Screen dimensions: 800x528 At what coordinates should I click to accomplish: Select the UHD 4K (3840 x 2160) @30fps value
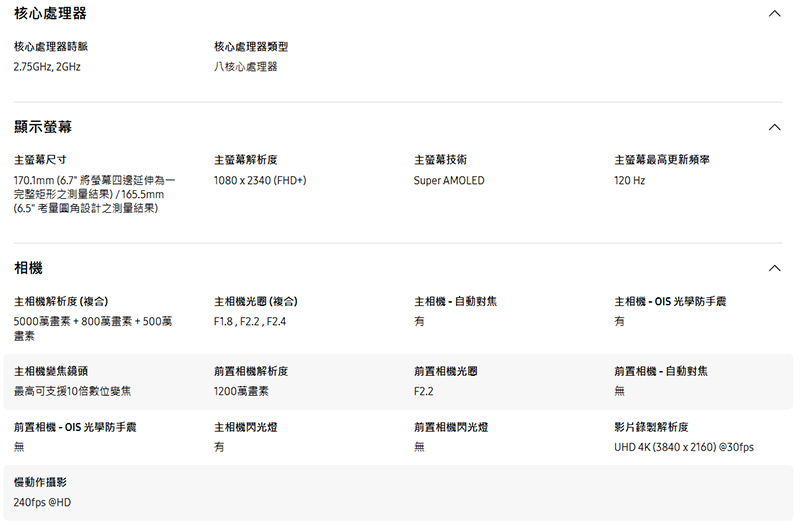[684, 447]
